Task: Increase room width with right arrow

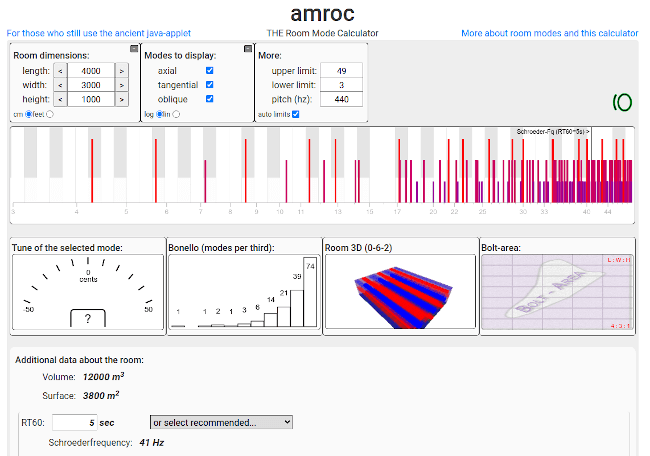Action: (121, 85)
